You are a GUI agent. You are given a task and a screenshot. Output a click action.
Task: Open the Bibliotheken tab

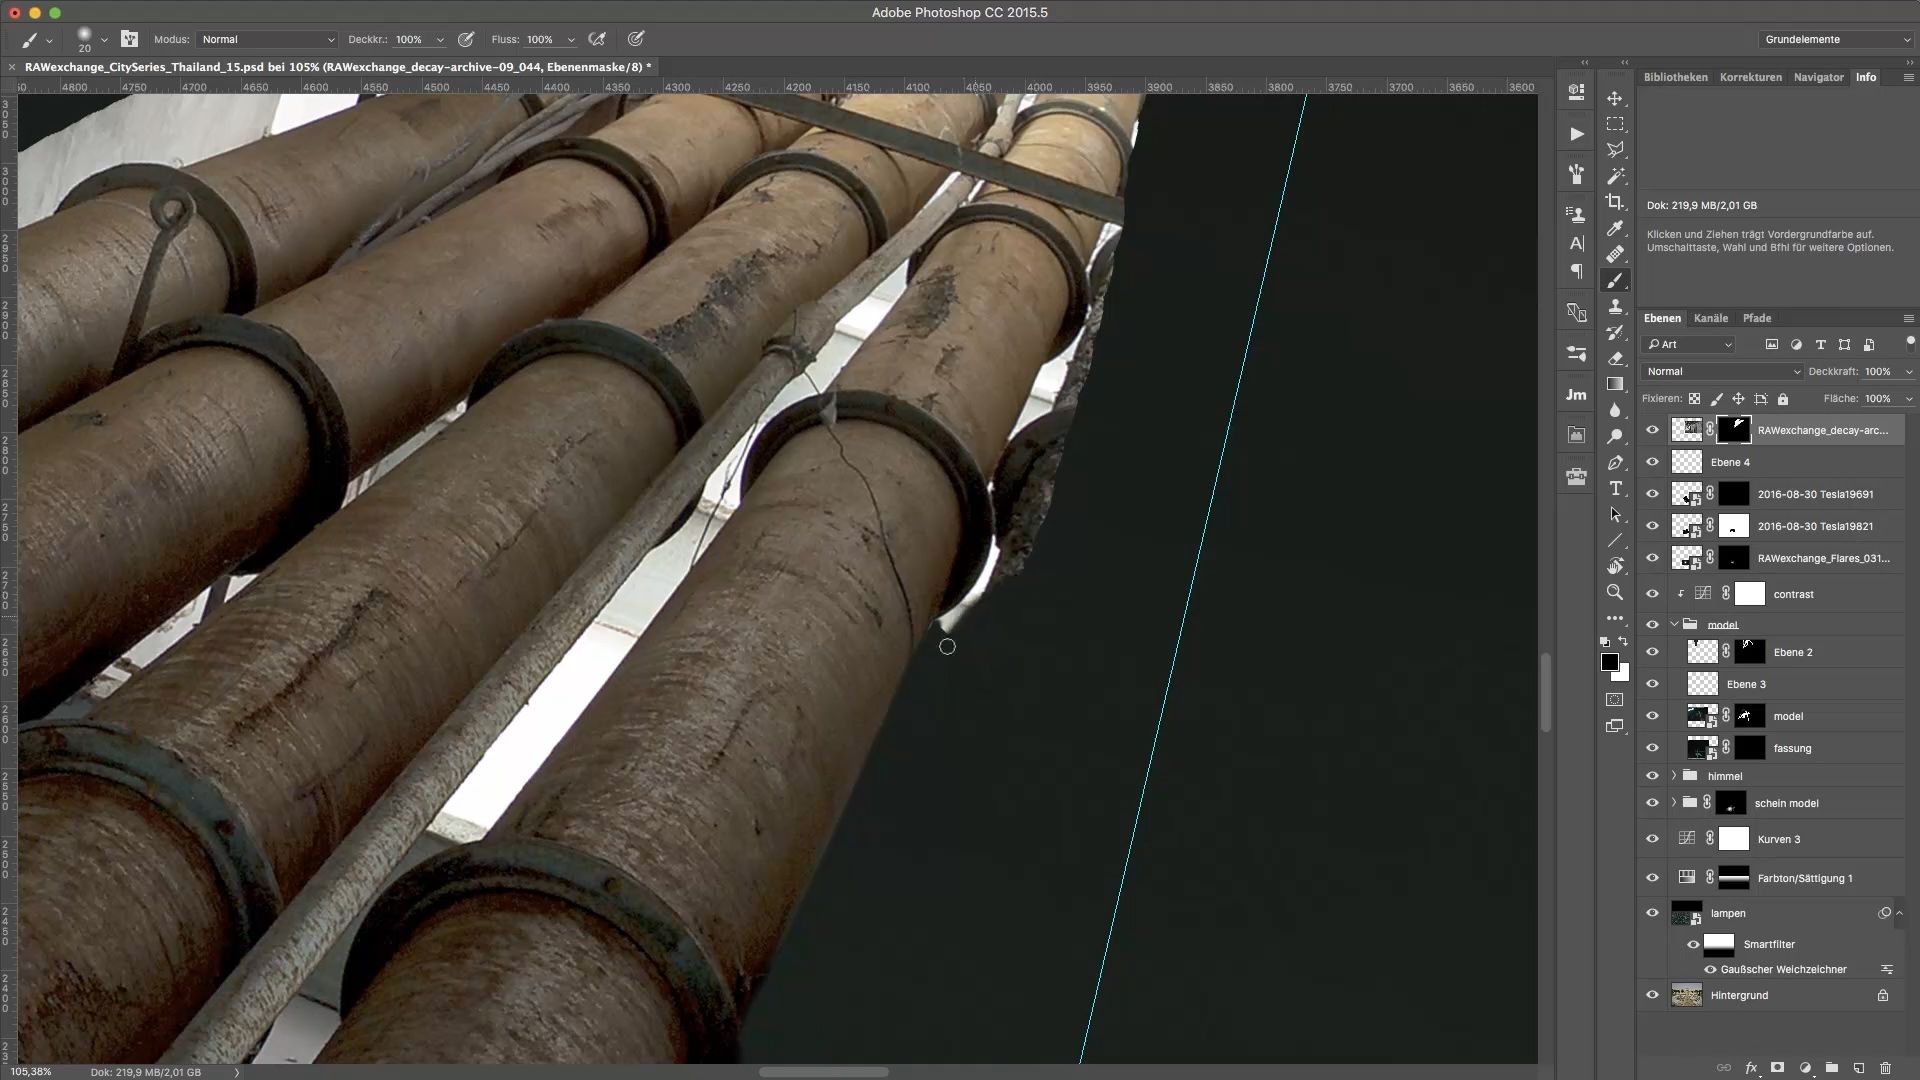coord(1676,77)
